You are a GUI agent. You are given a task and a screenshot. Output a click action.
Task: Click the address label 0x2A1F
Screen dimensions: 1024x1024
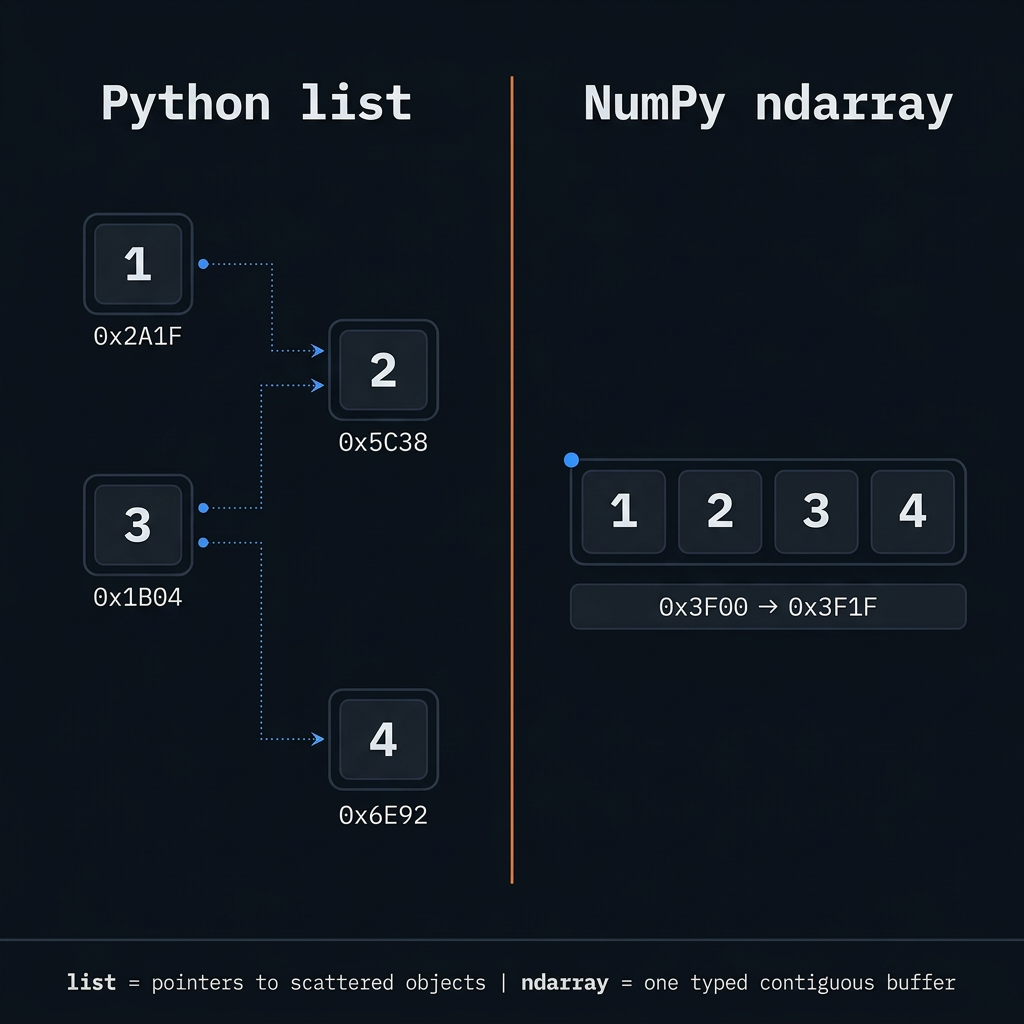137,336
